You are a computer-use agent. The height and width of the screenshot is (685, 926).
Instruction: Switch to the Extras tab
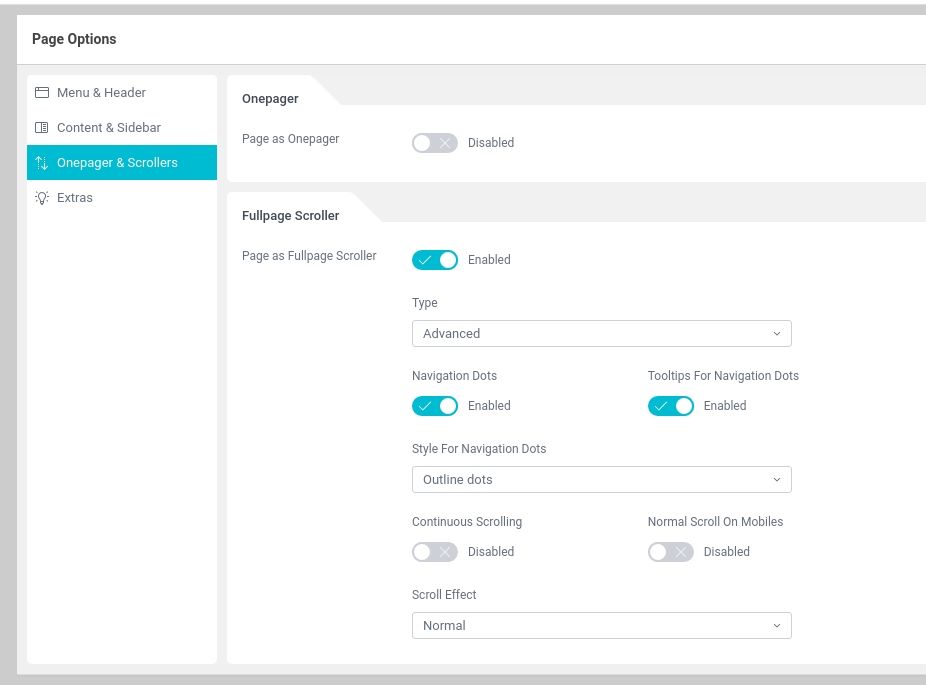click(x=75, y=198)
